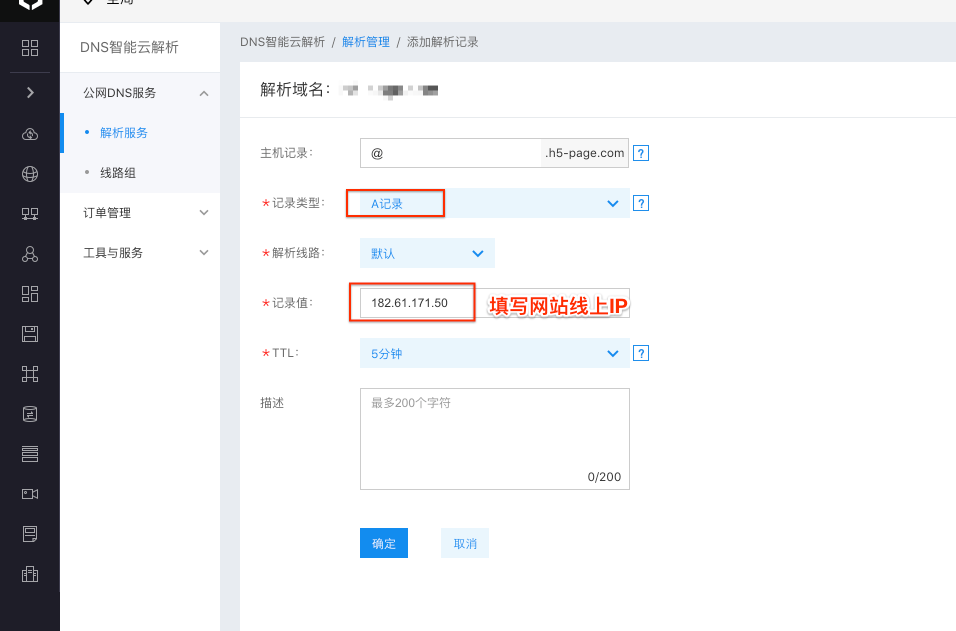Open the cloud icon in left sidebar
The image size is (956, 631).
pyautogui.click(x=30, y=134)
